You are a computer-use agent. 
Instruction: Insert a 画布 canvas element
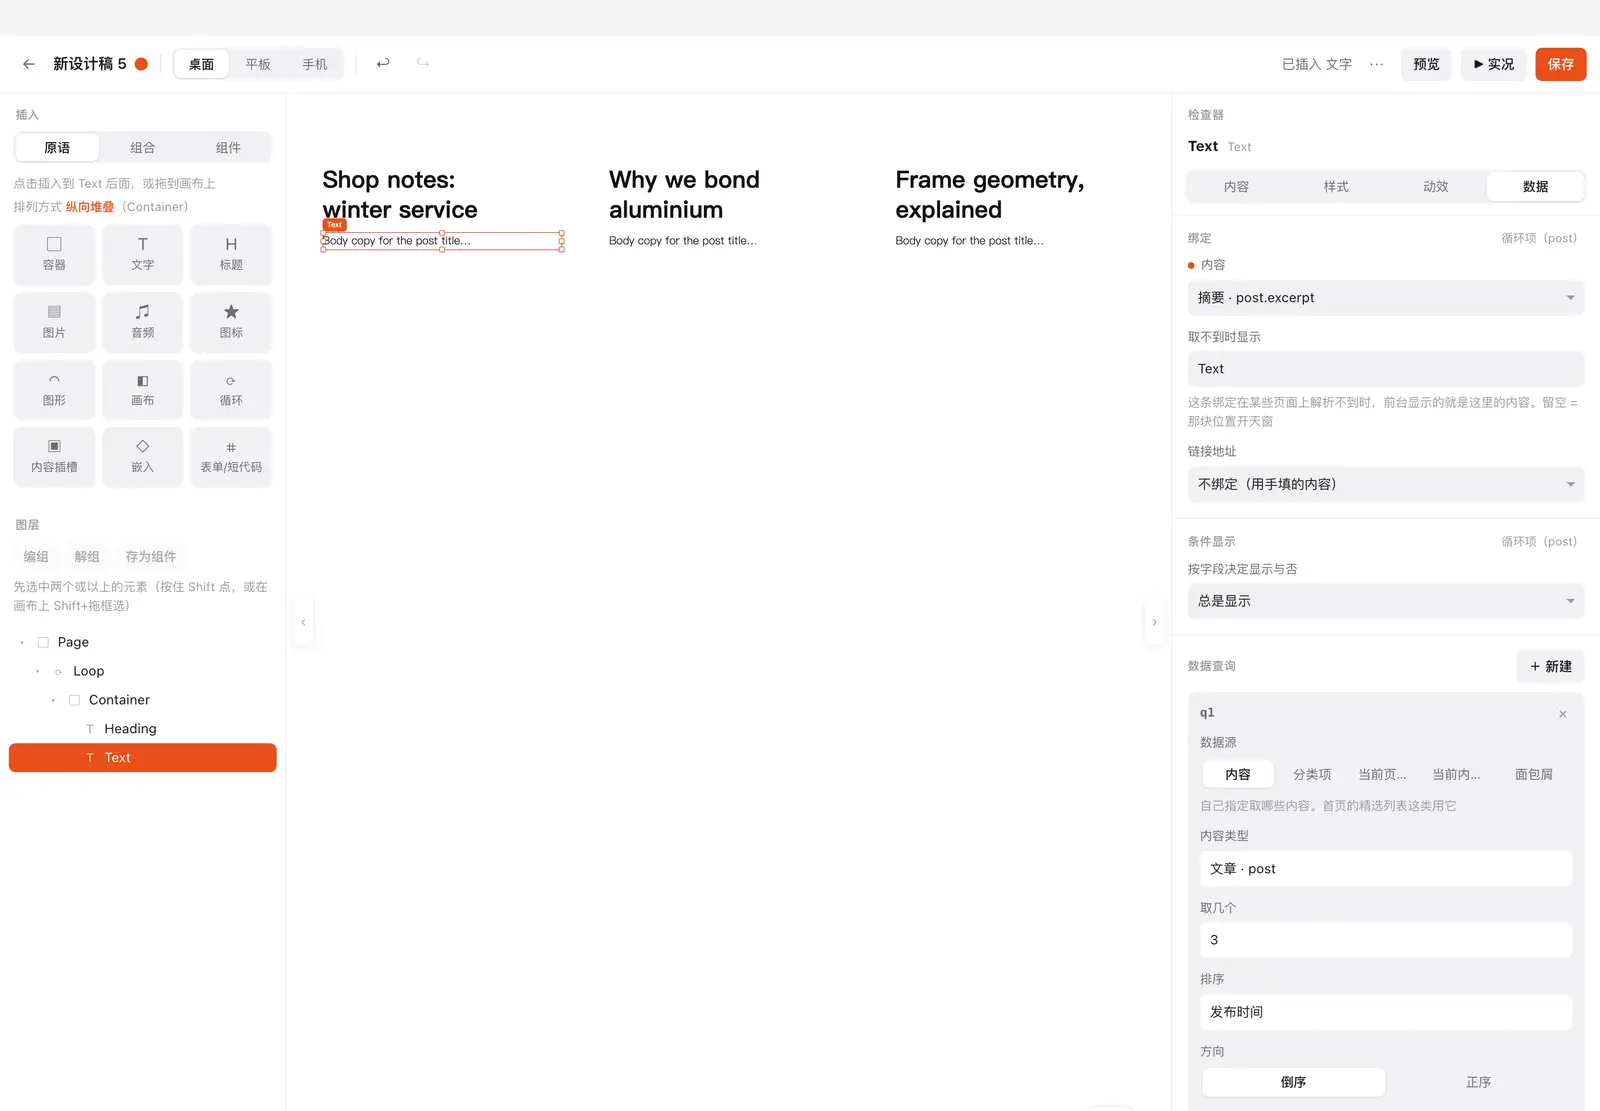[143, 390]
